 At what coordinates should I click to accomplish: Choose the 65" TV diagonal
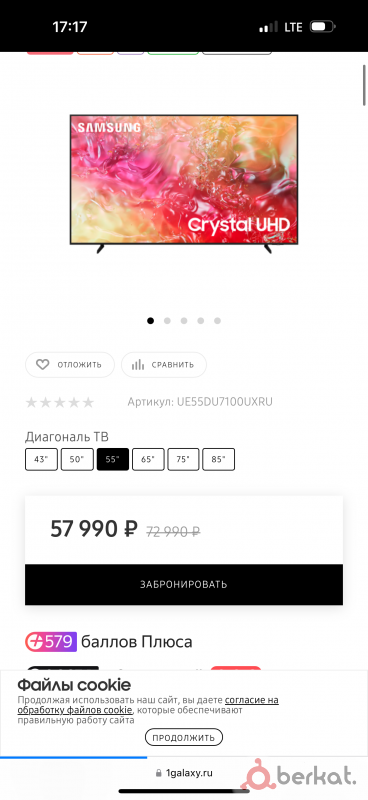pyautogui.click(x=148, y=459)
